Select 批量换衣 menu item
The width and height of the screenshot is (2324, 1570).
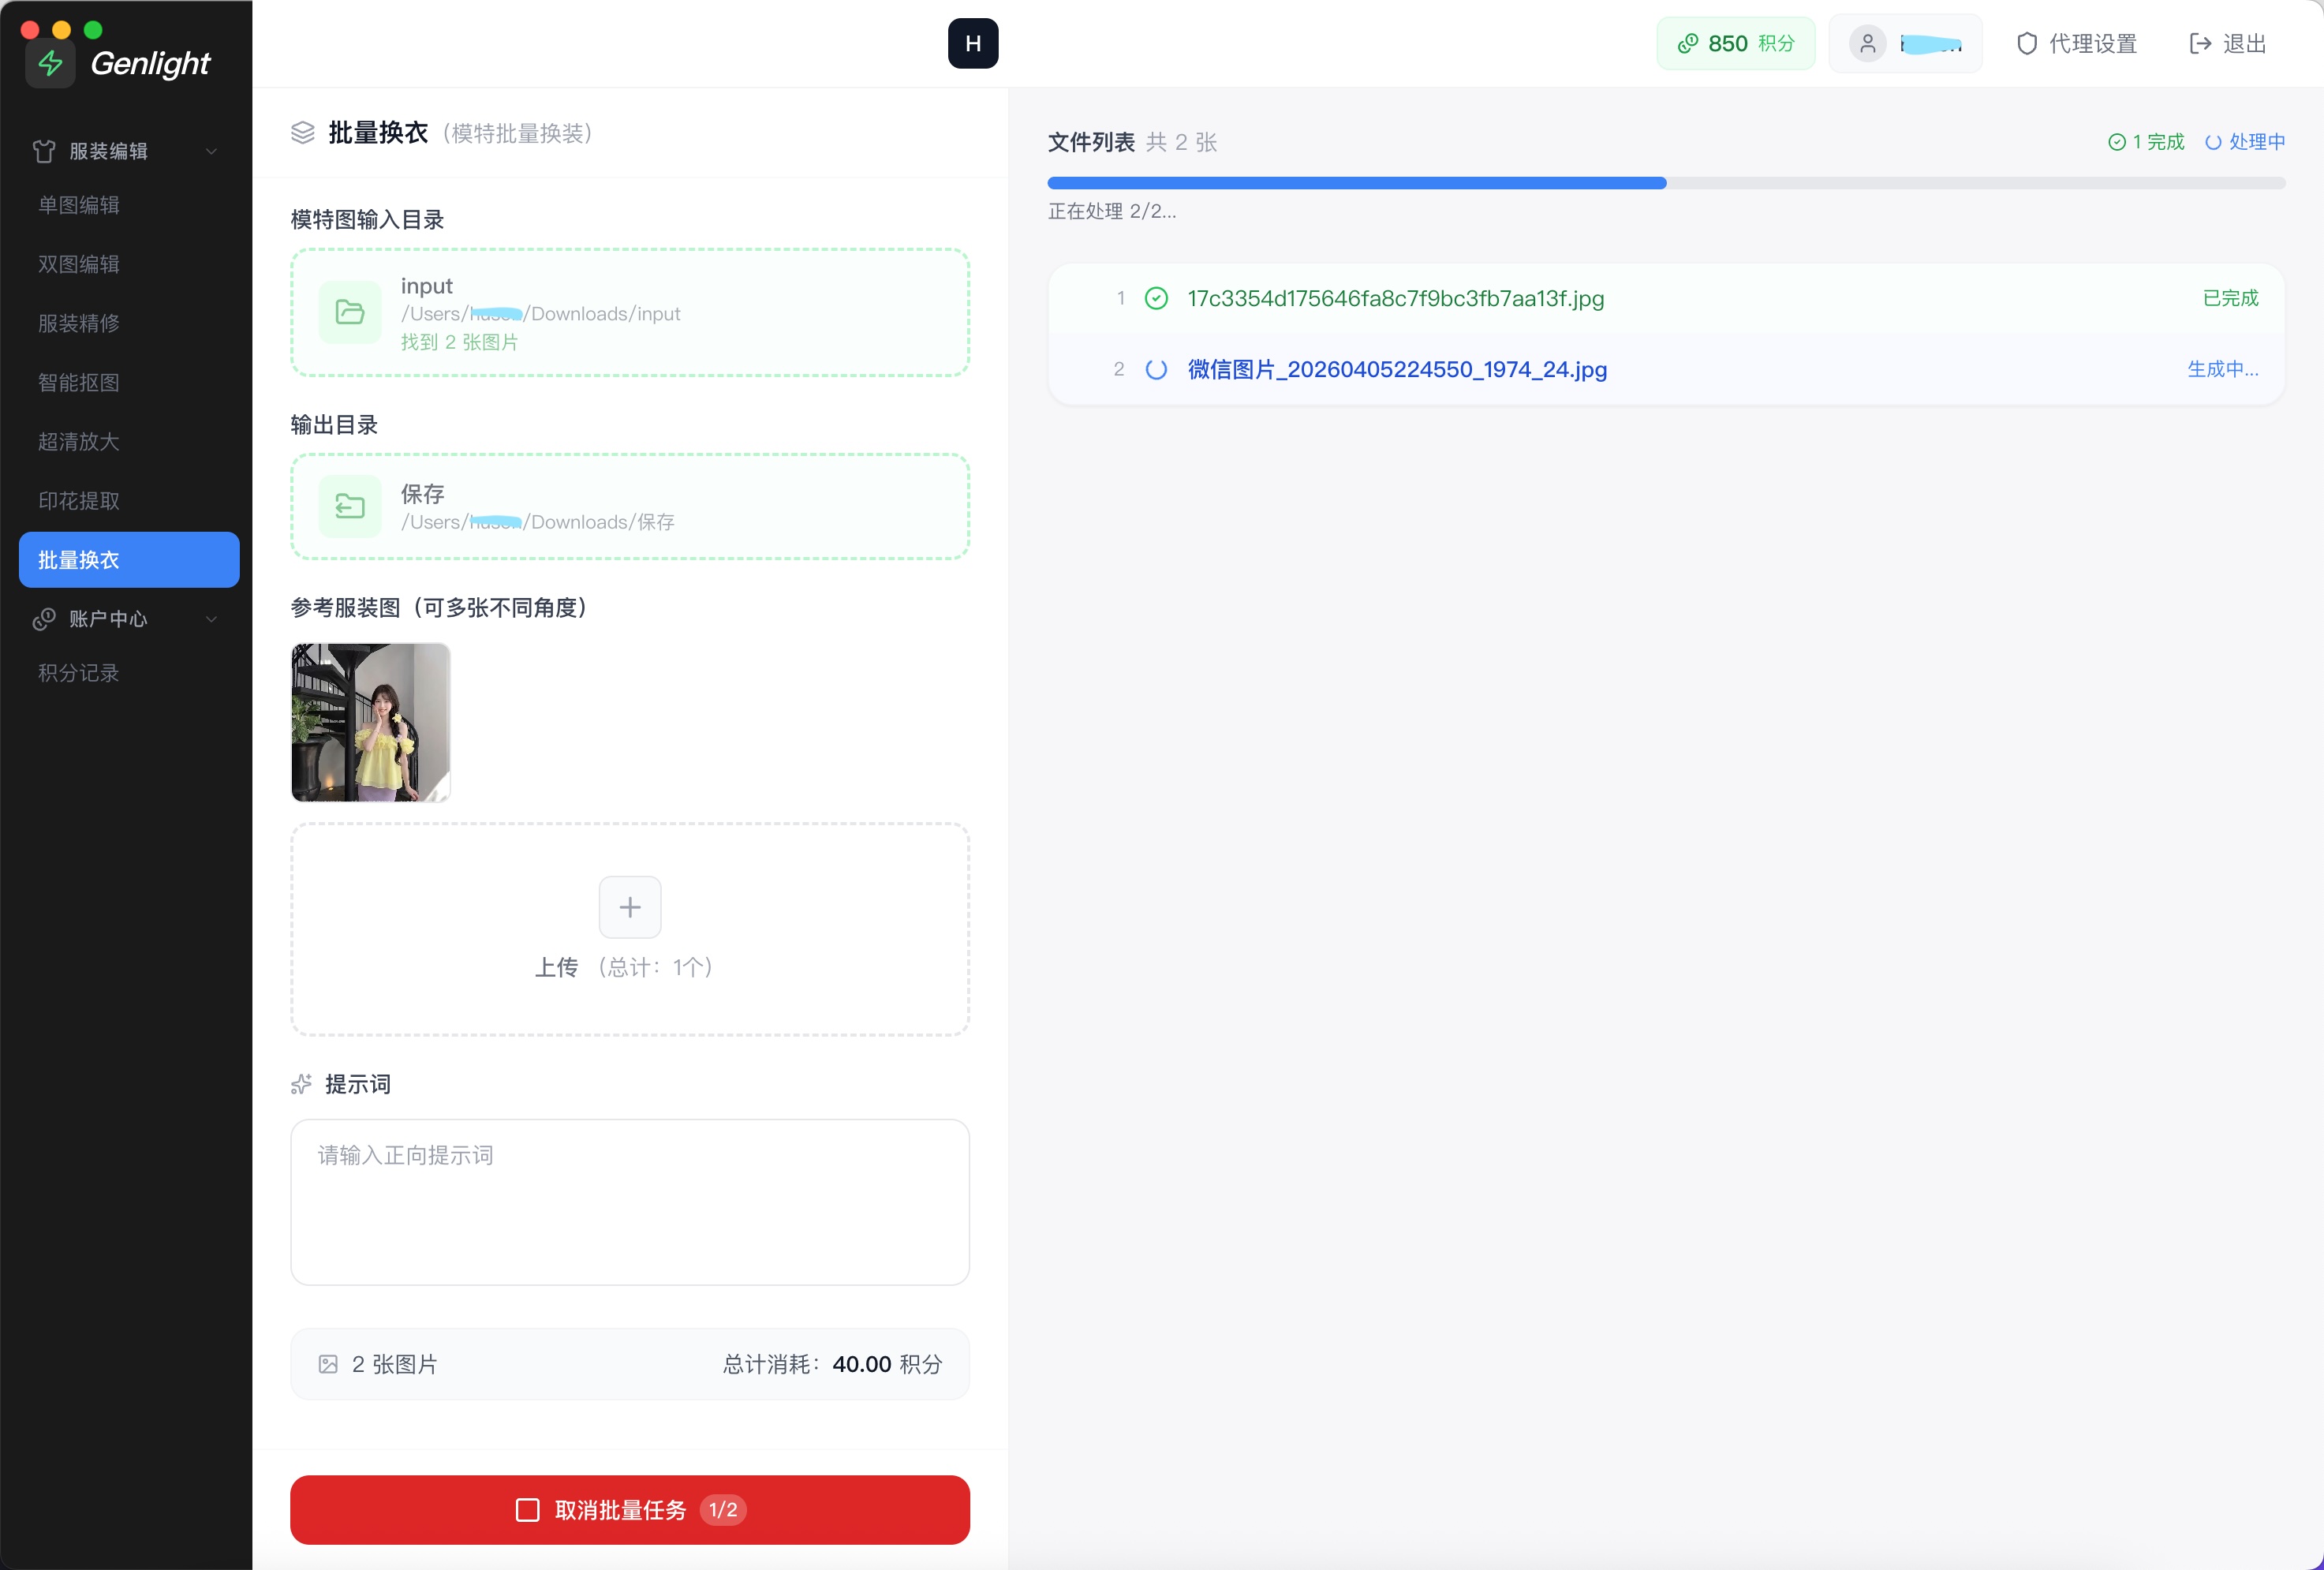tap(129, 560)
